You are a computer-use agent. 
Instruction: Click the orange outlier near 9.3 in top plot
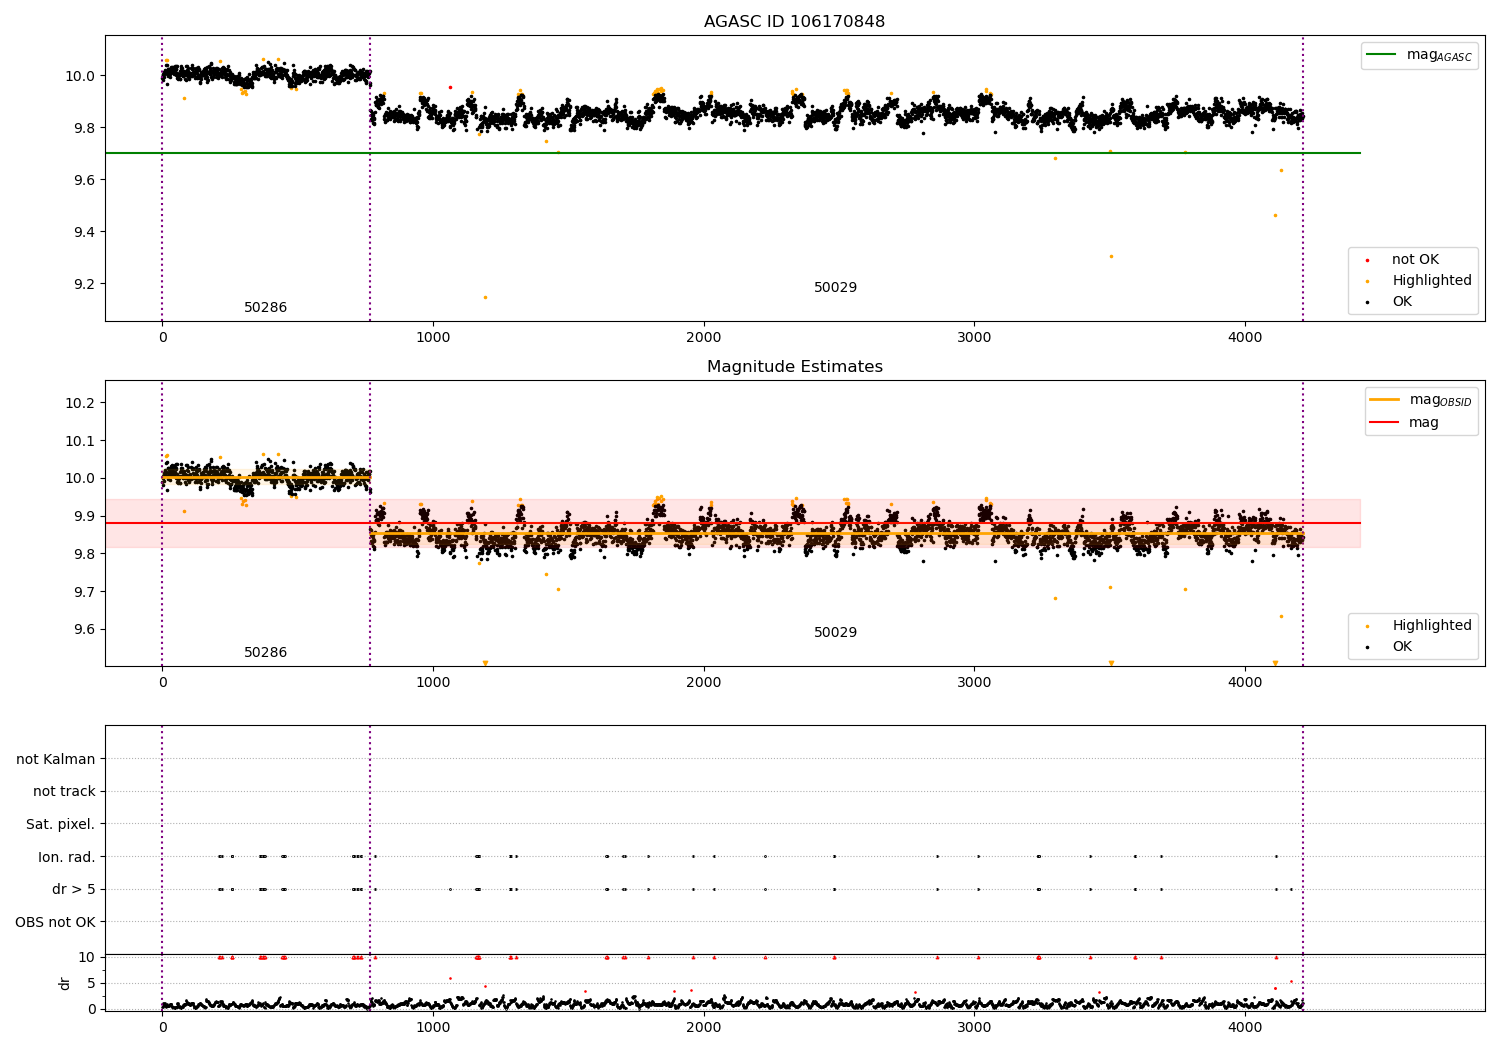pos(1111,256)
